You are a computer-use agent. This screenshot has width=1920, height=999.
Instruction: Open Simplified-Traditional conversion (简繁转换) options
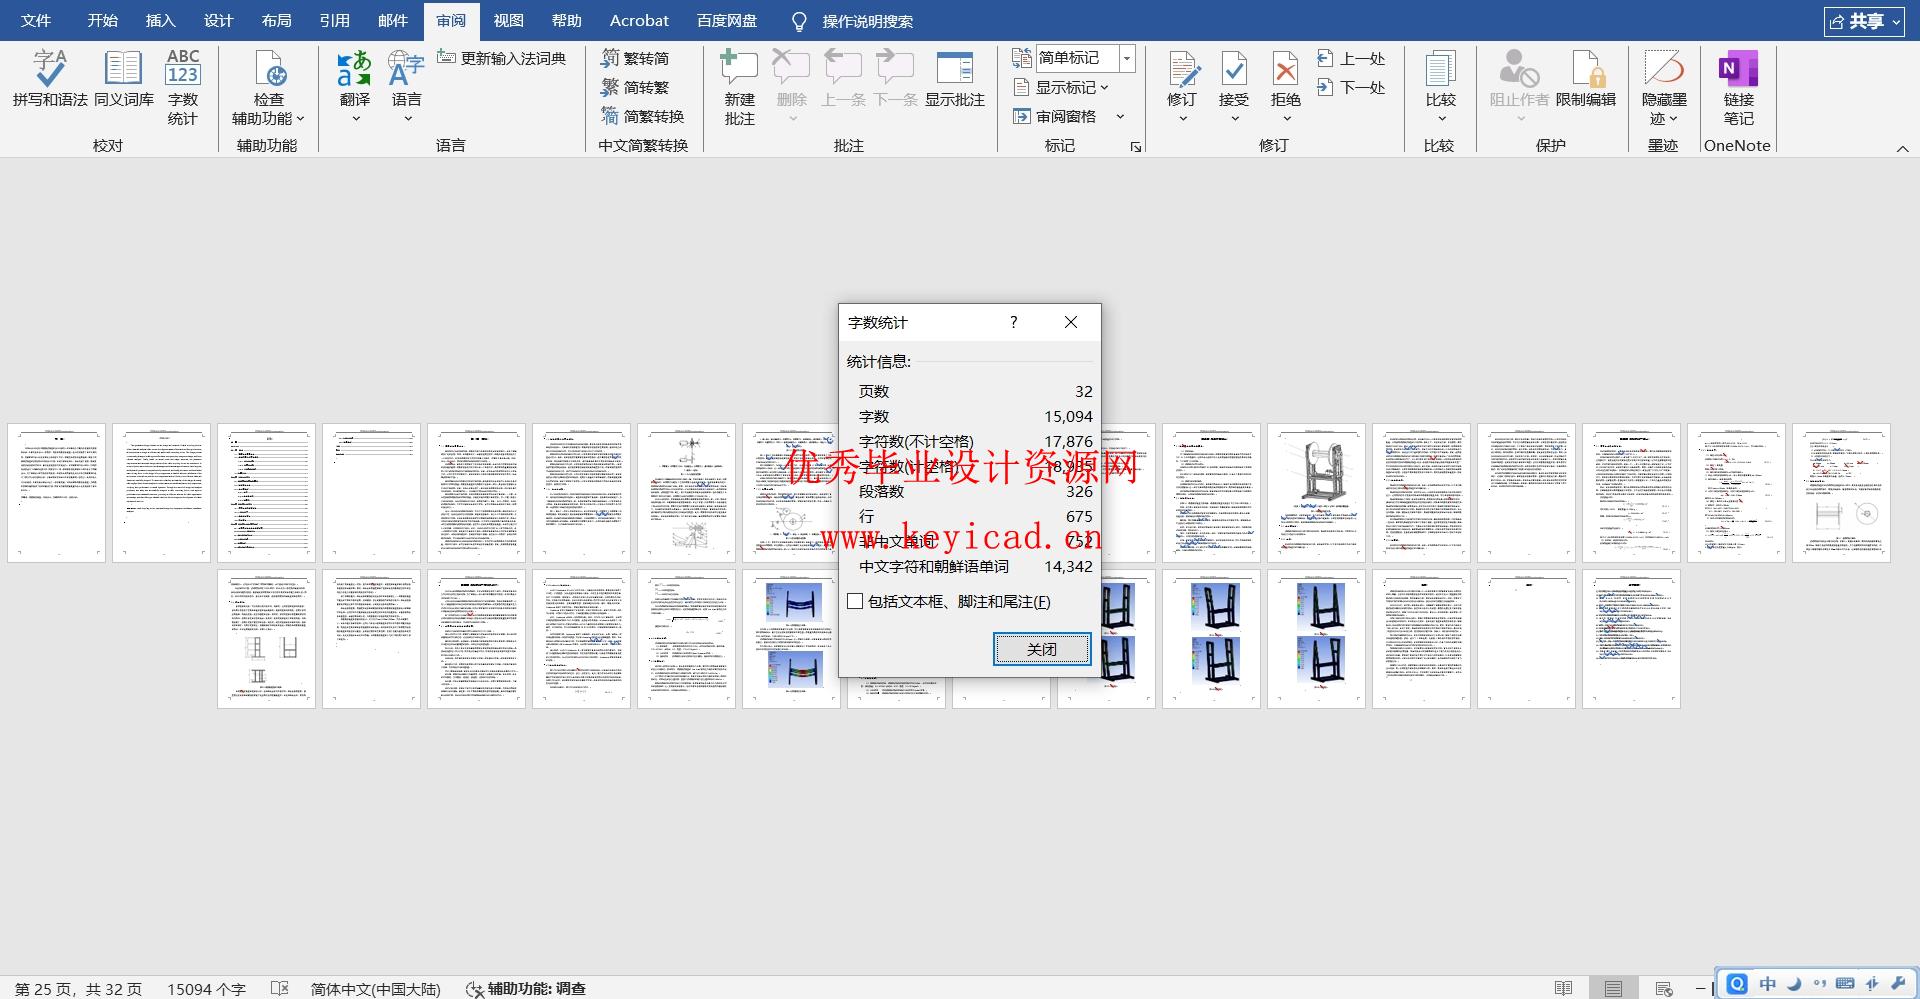[642, 116]
